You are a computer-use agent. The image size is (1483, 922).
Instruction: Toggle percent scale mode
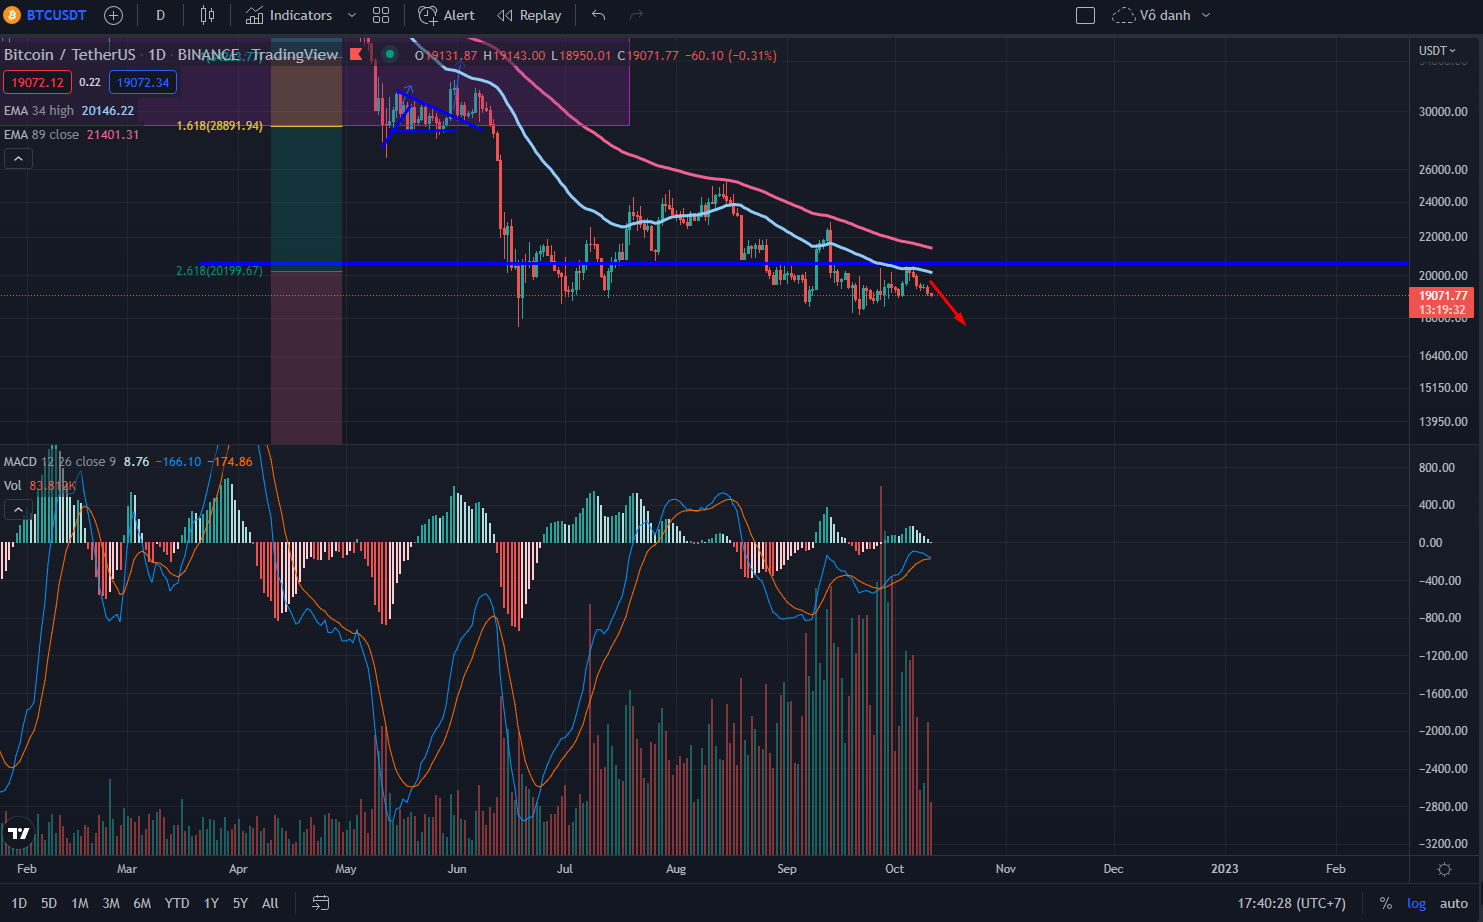click(x=1385, y=903)
